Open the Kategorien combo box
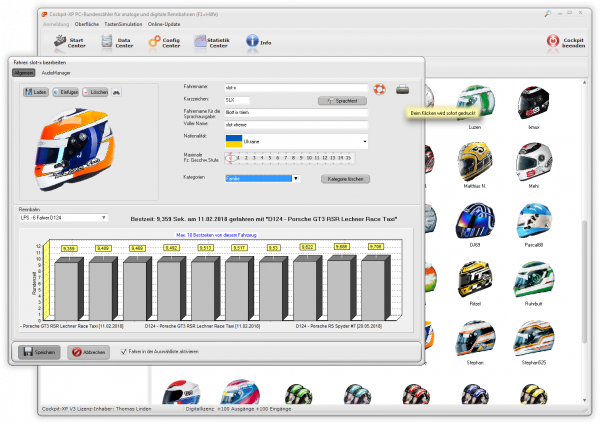The height and width of the screenshot is (424, 600). pos(296,178)
